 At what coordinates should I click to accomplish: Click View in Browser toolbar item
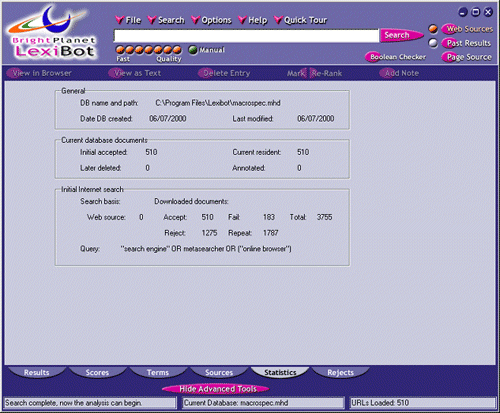pos(40,73)
